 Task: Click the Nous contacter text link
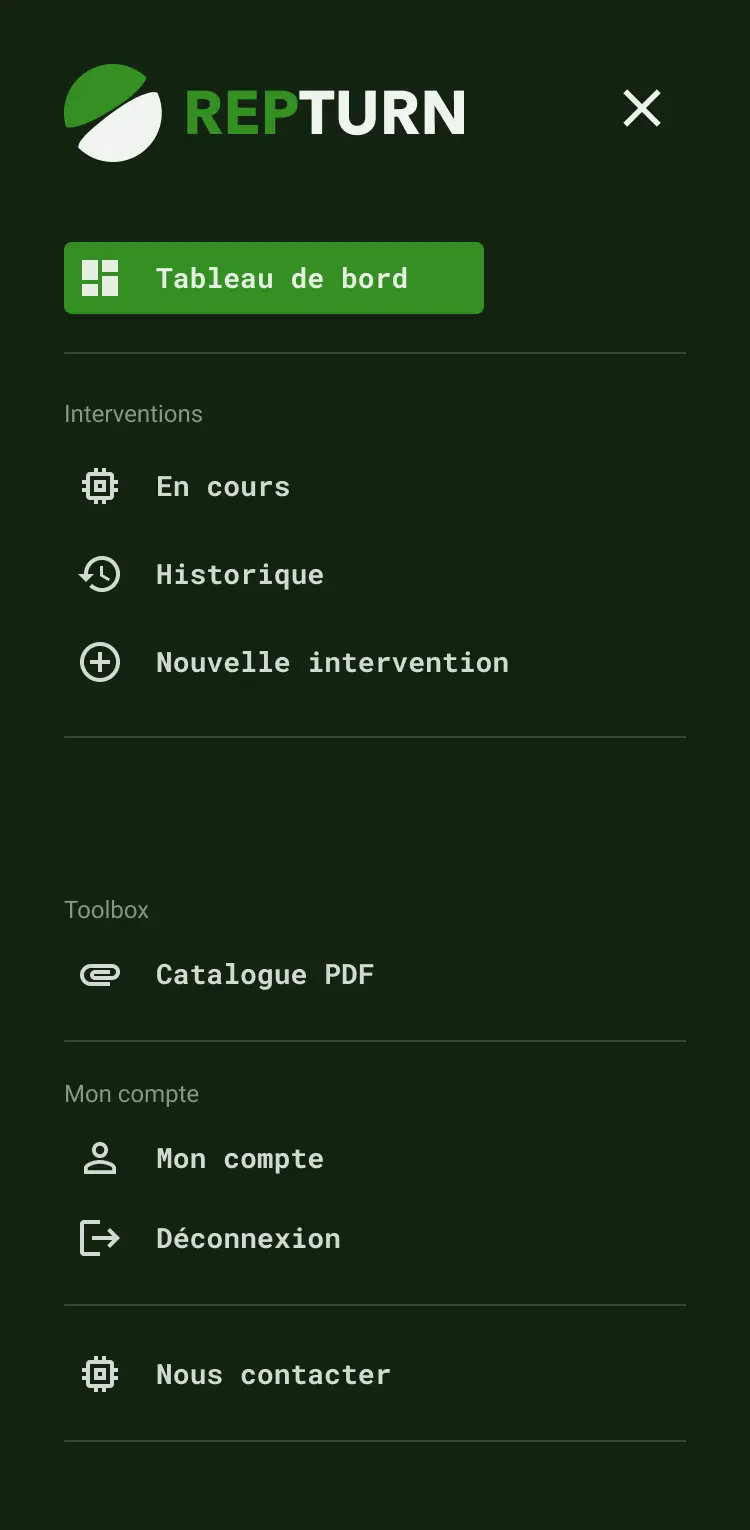coord(273,1375)
